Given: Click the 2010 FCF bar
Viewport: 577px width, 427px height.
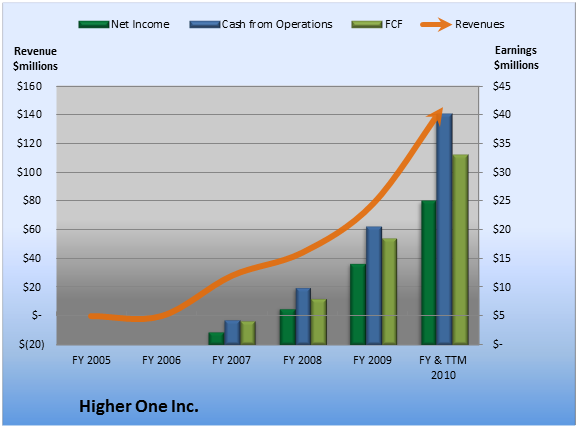Looking at the screenshot, I should pyautogui.click(x=460, y=250).
